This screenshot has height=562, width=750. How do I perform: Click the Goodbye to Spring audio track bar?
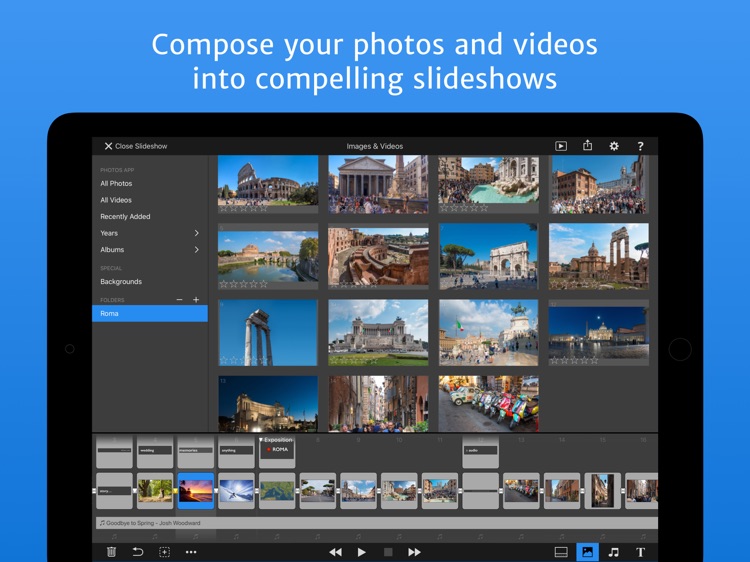[x=376, y=523]
